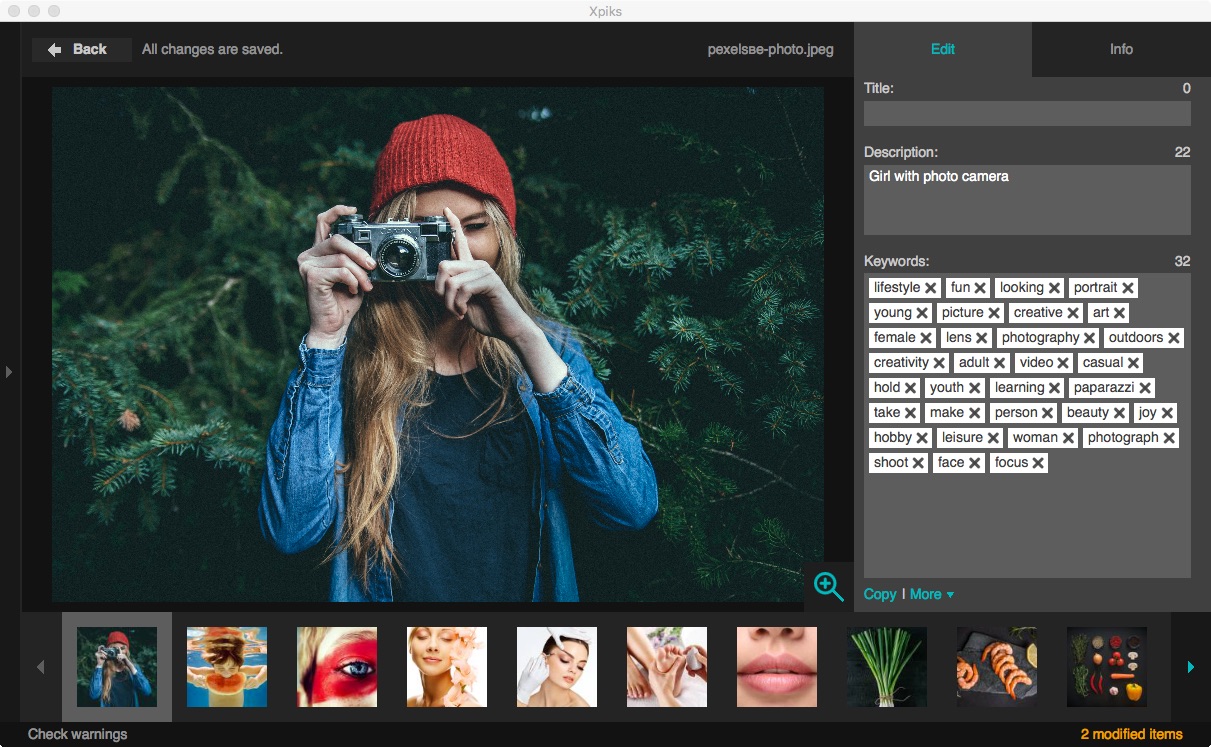1211x747 pixels.
Task: Click the left arrow in the thumbnail strip
Action: point(41,667)
